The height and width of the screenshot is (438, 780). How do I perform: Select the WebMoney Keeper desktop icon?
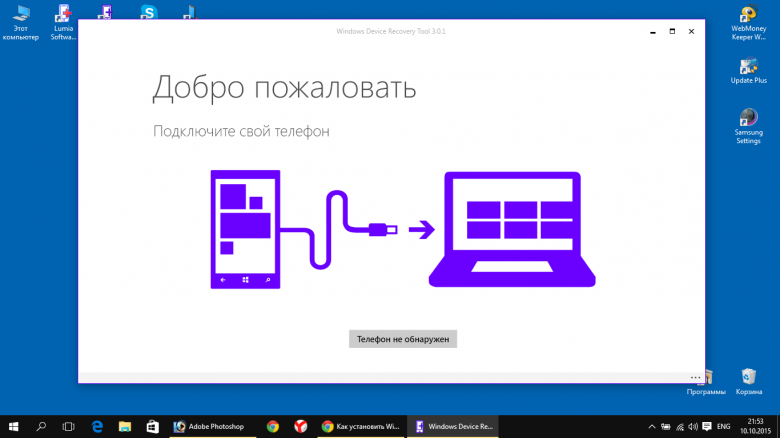coord(749,23)
